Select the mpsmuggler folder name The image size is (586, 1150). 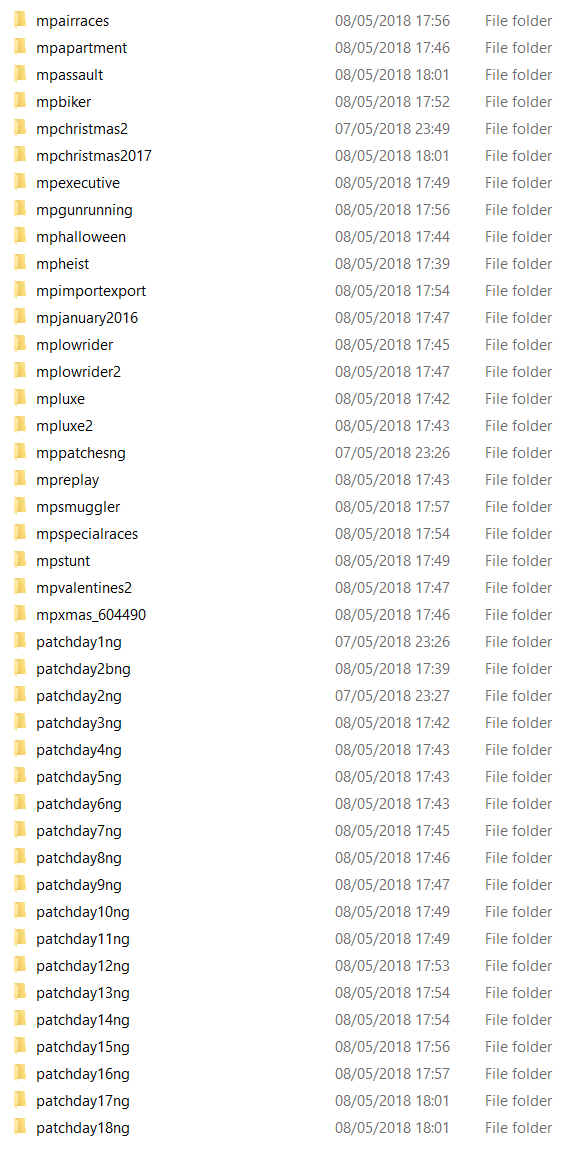point(78,507)
